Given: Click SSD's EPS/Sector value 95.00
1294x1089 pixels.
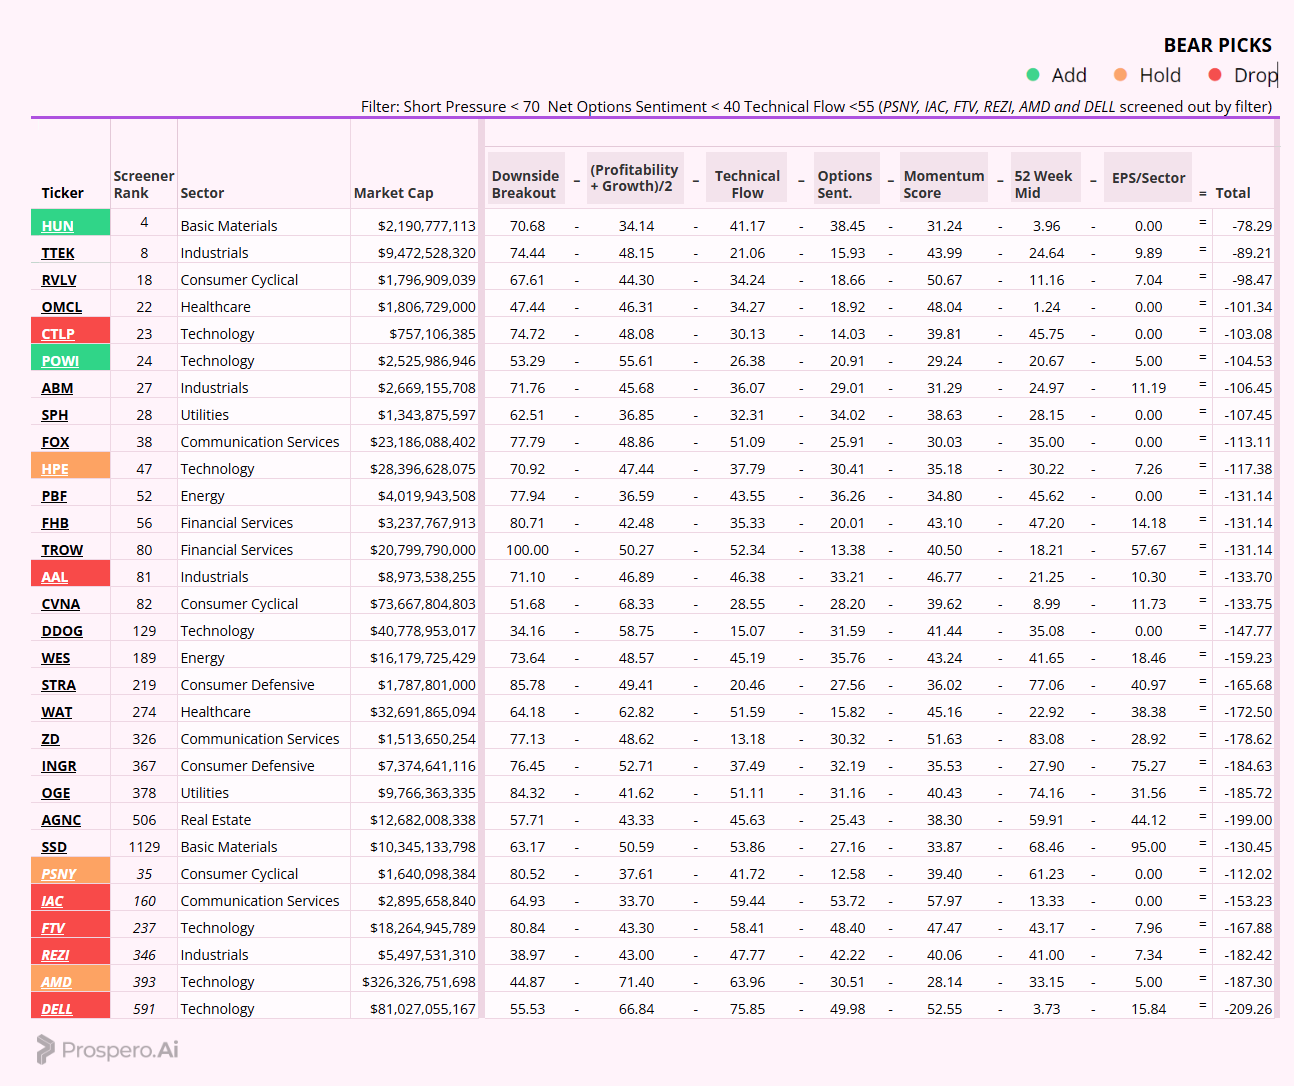Looking at the screenshot, I should tap(1149, 847).
